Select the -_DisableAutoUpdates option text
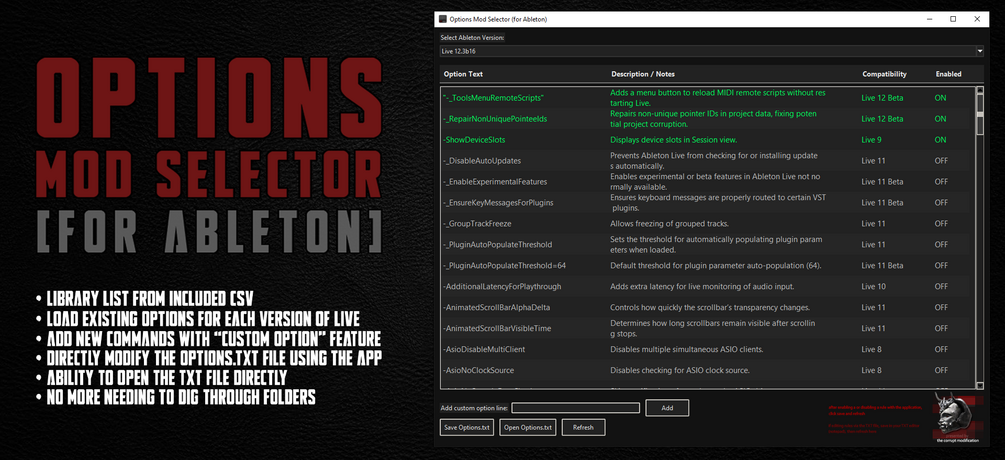The image size is (1005, 460). click(x=481, y=161)
